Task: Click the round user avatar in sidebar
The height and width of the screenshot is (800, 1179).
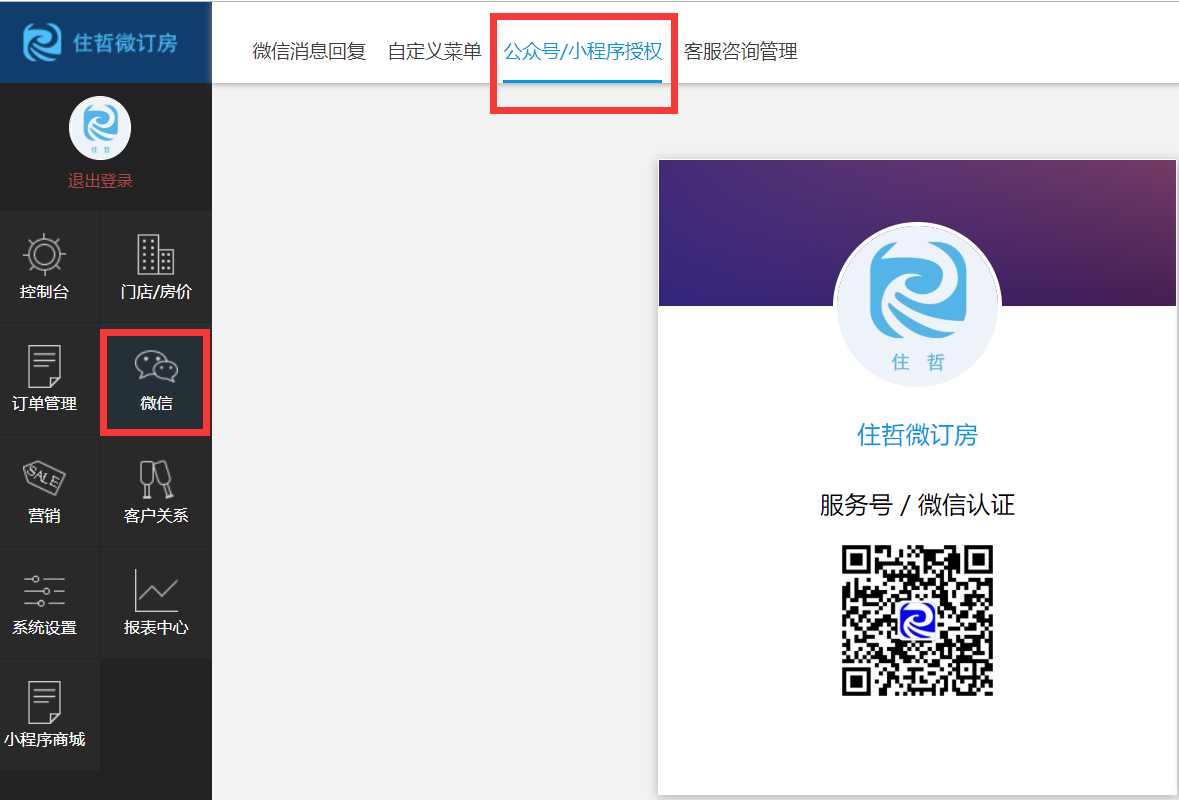Action: tap(100, 128)
